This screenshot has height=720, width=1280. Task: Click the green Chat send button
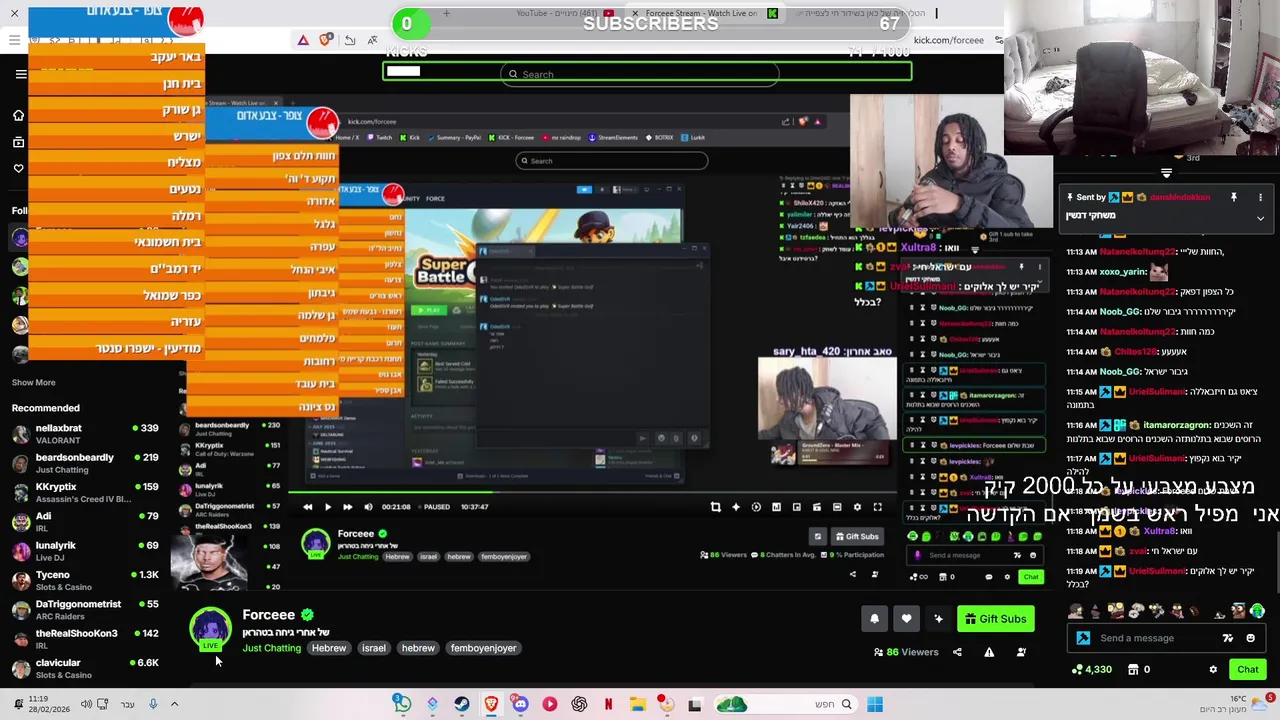point(1247,670)
